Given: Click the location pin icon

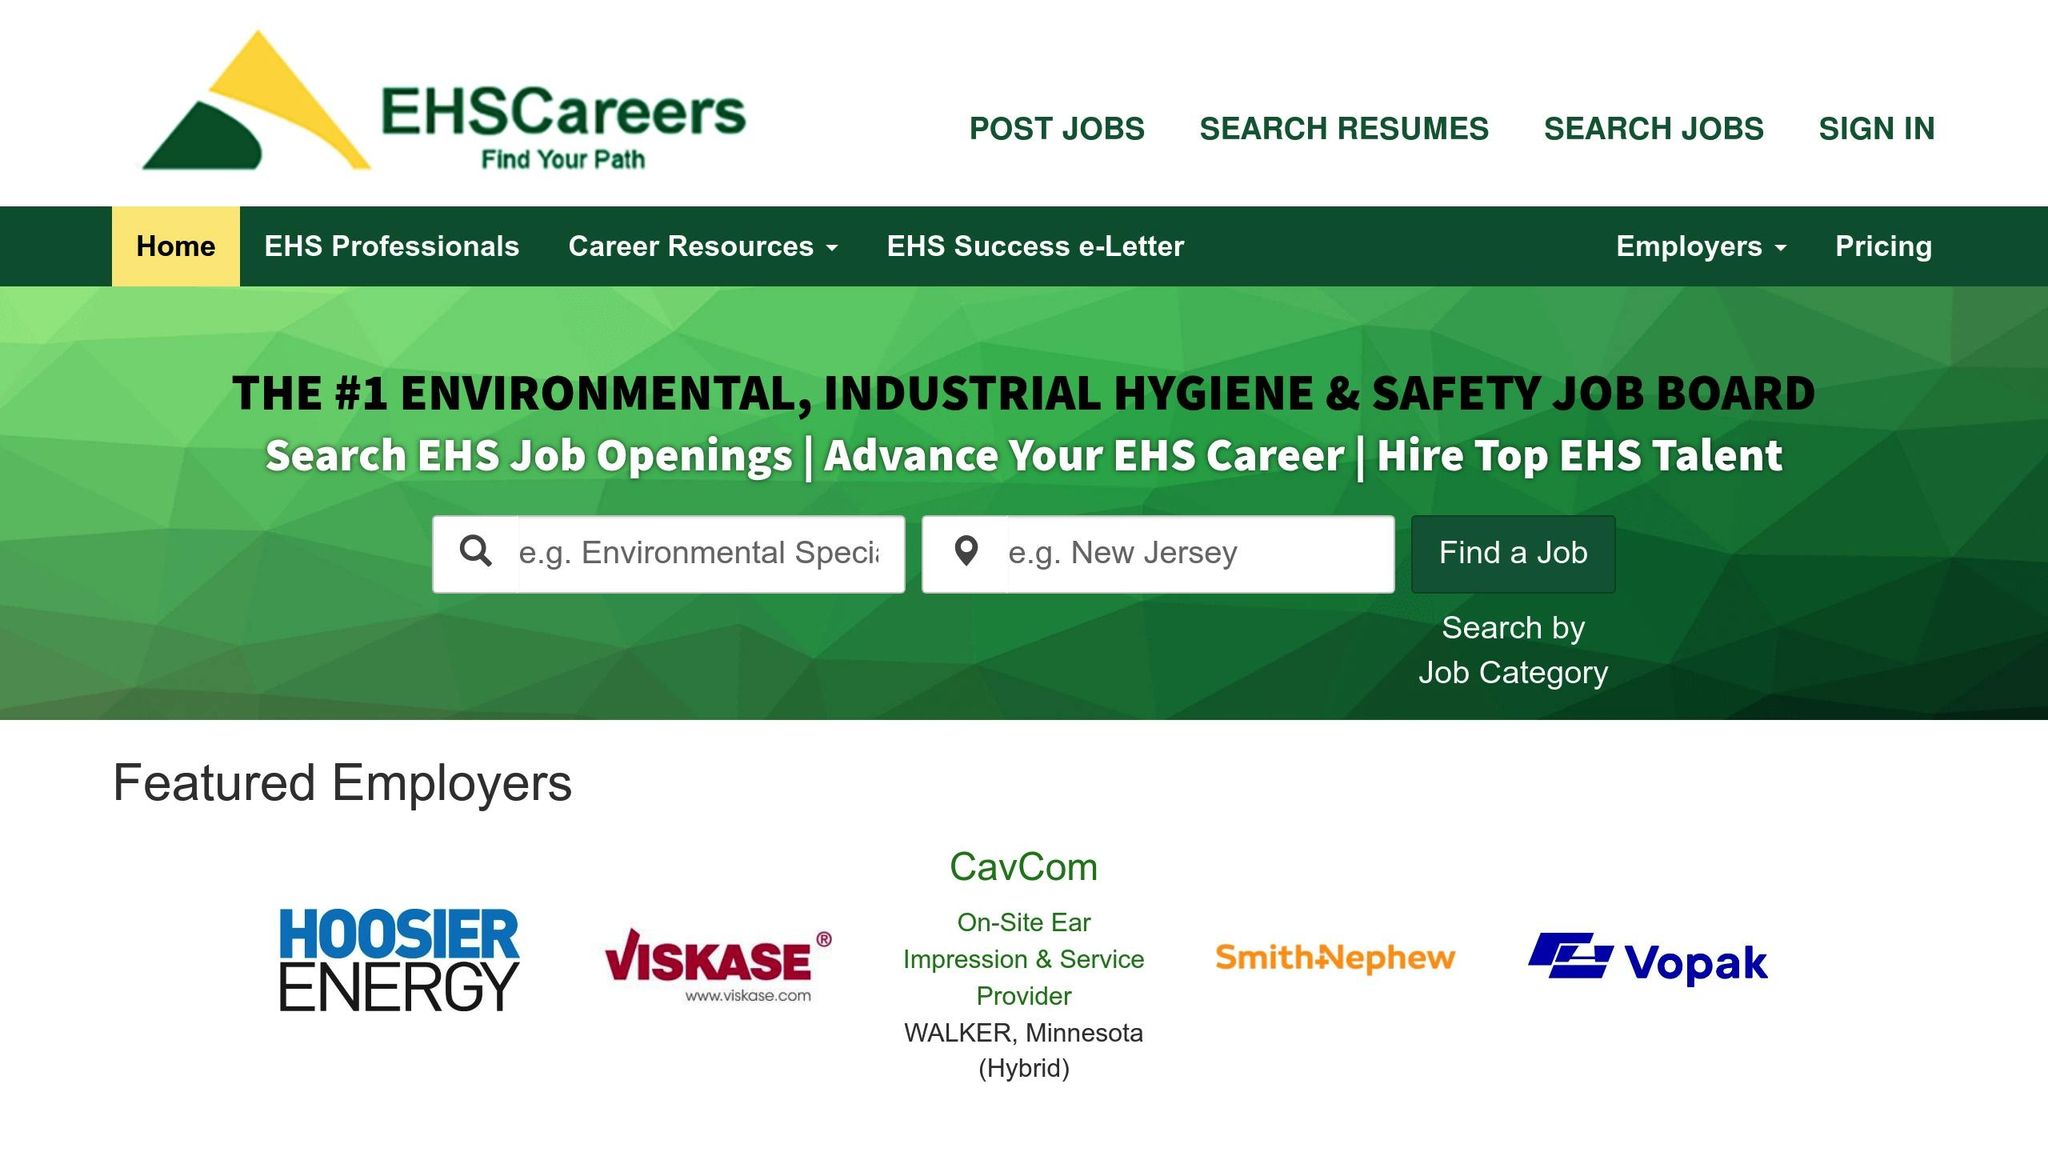Looking at the screenshot, I should pos(968,552).
